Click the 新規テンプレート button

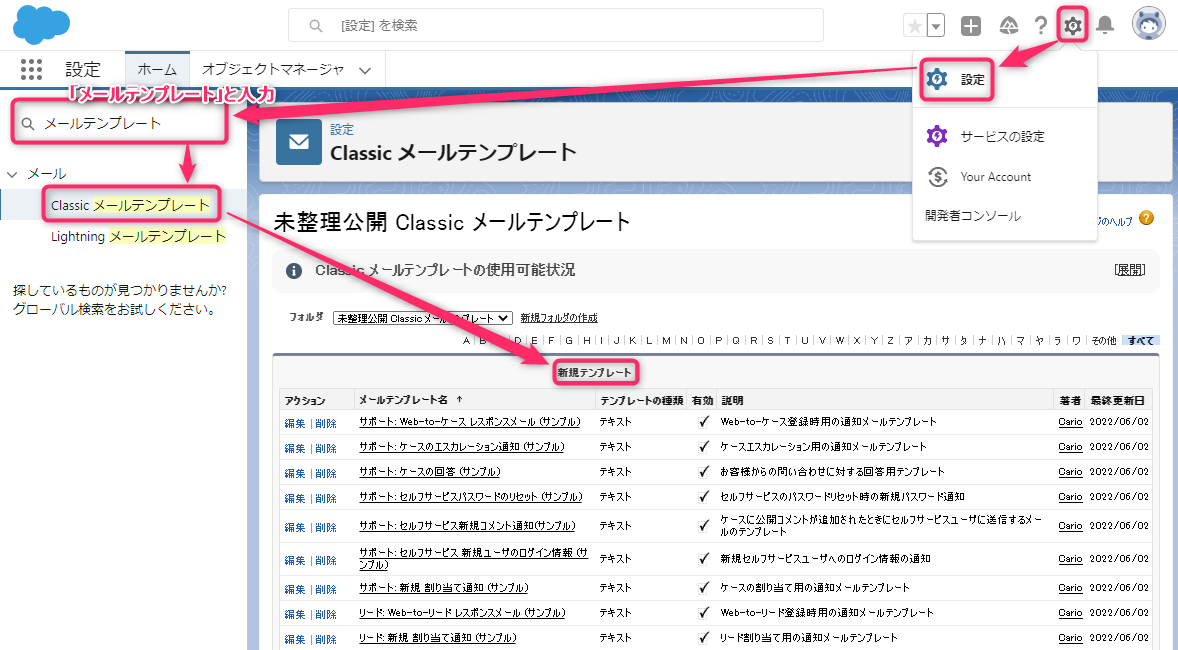pyautogui.click(x=595, y=372)
